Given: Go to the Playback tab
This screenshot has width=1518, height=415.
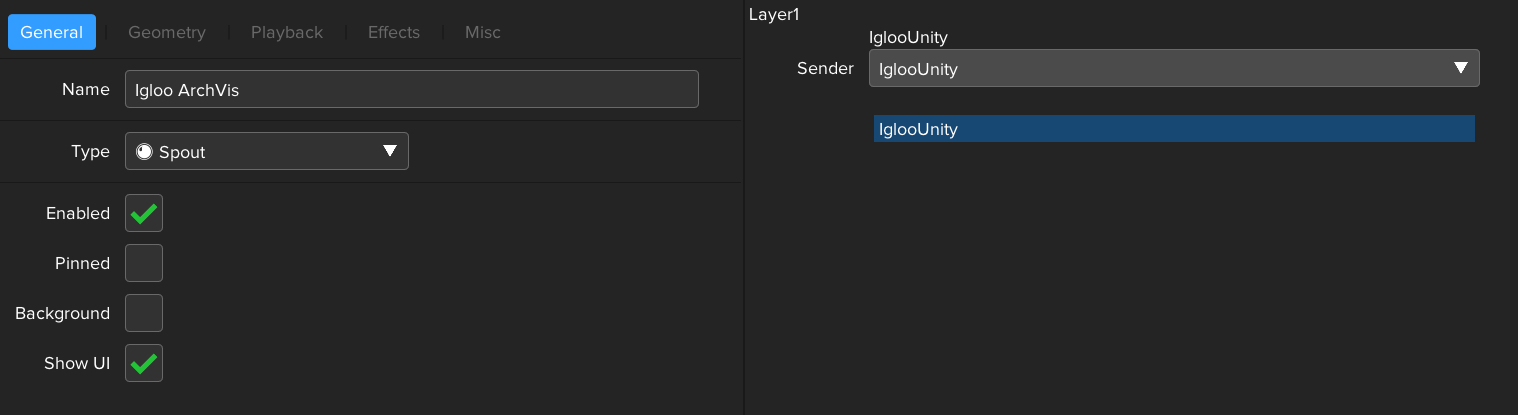Looking at the screenshot, I should coord(287,32).
